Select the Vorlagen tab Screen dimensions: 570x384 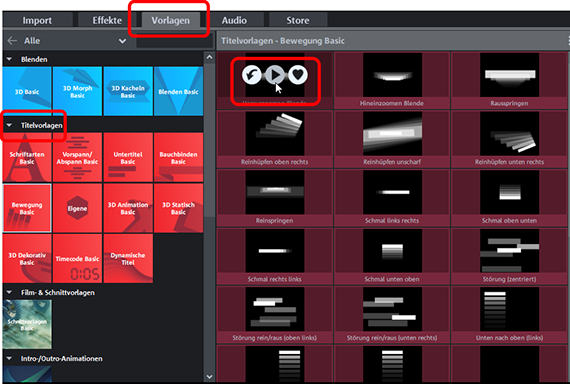170,20
